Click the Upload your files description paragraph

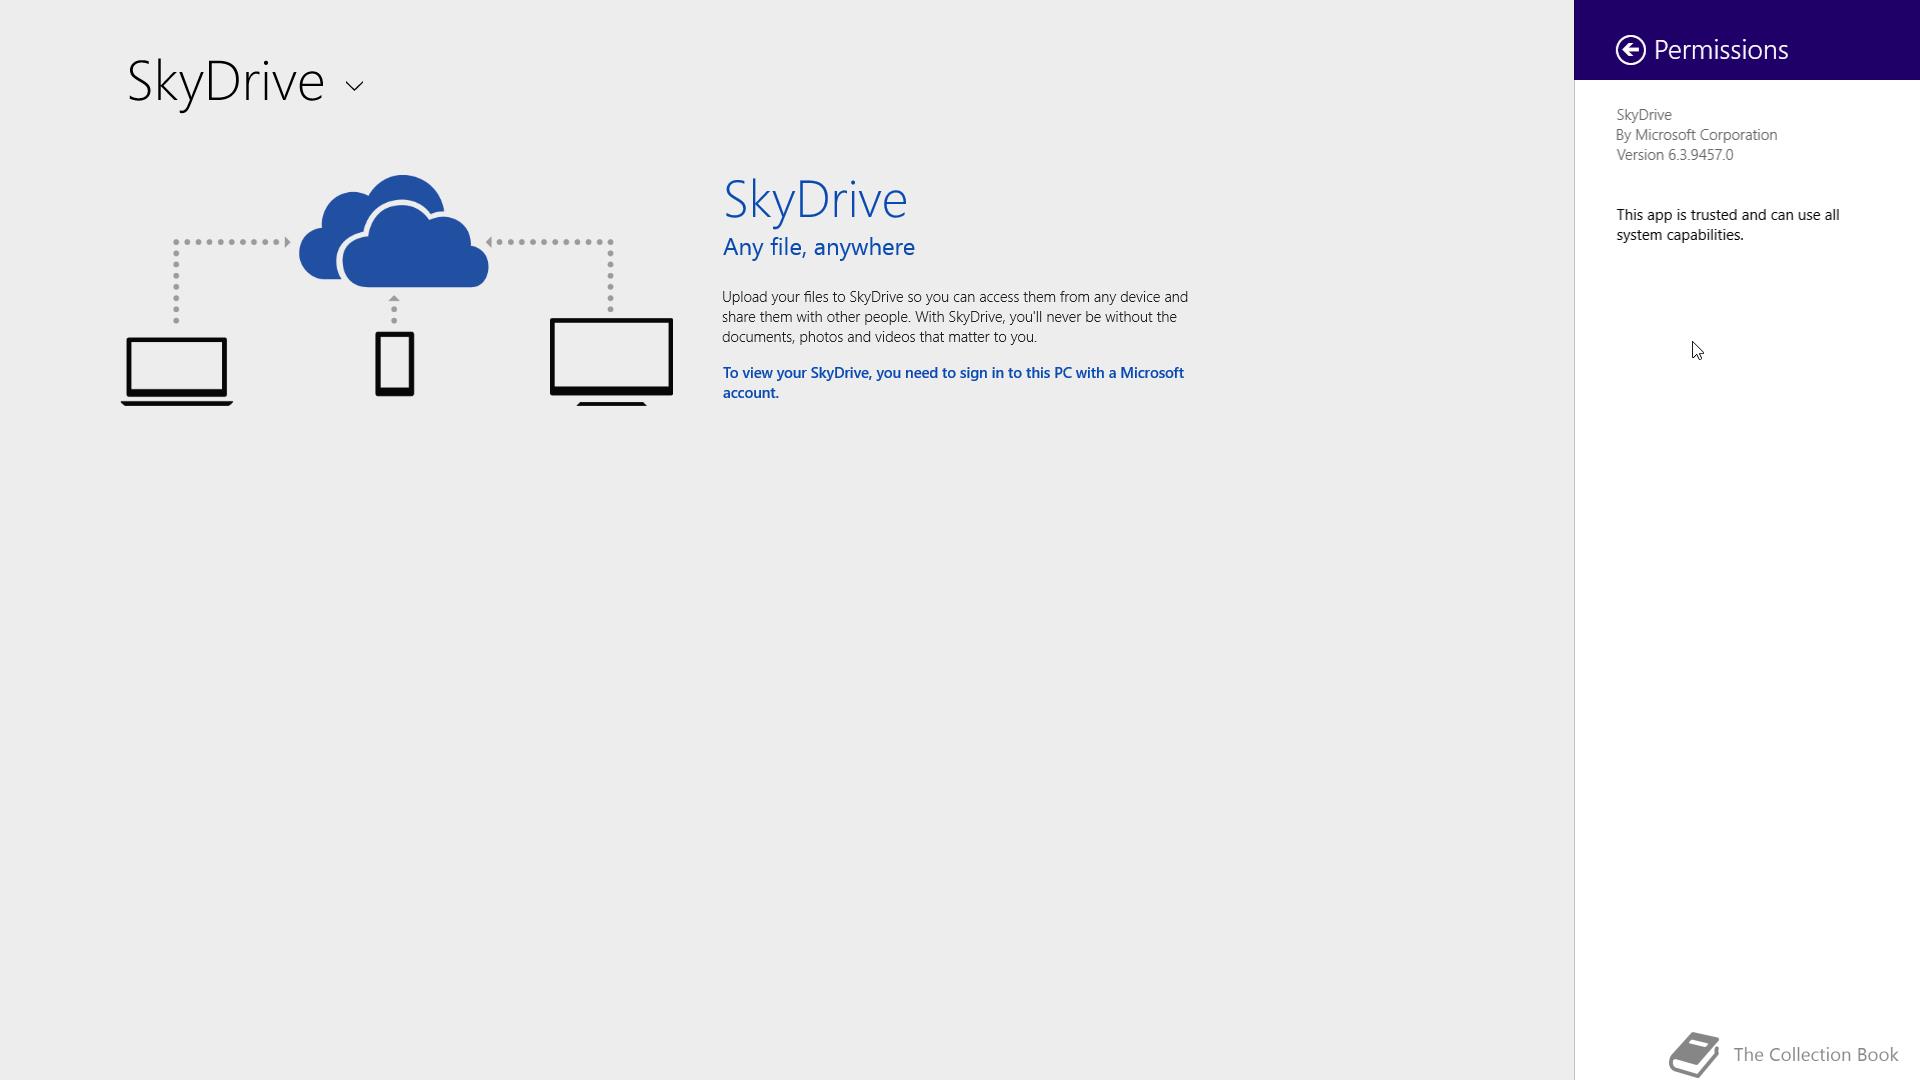[954, 317]
